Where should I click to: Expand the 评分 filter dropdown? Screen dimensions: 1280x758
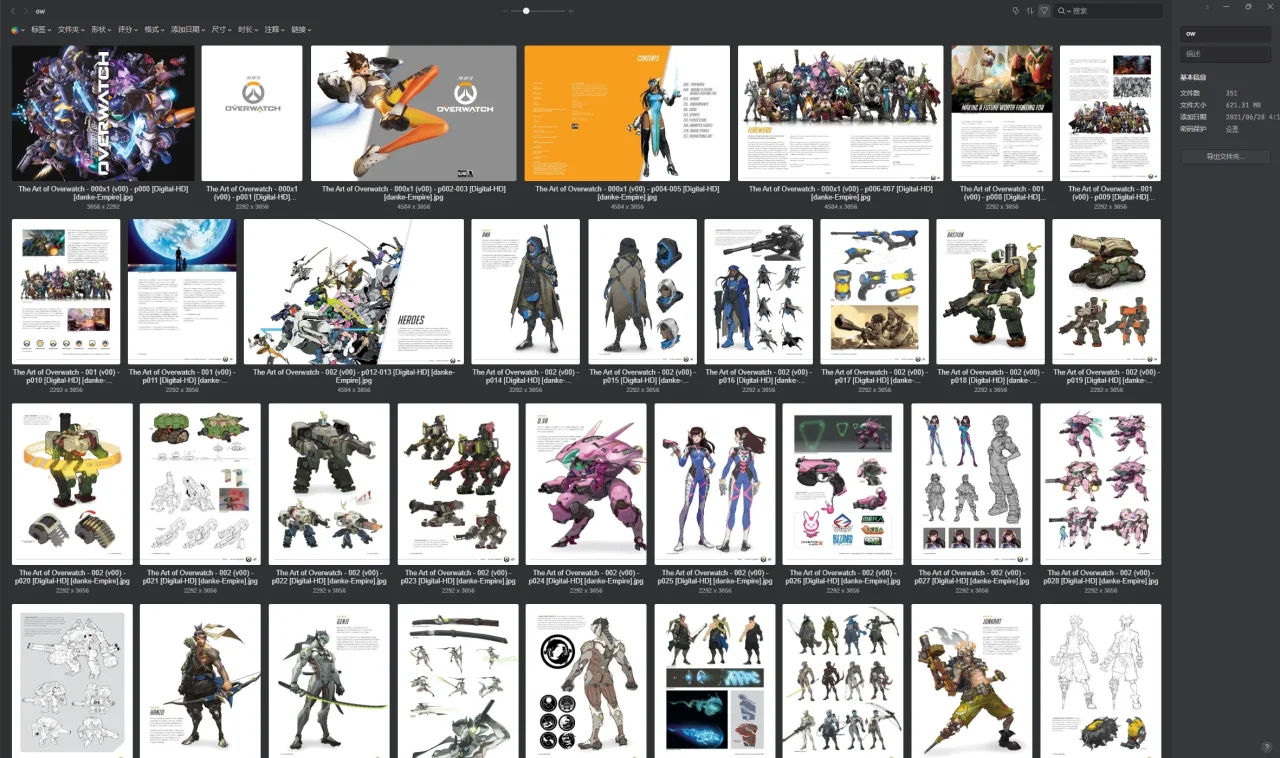tap(128, 30)
